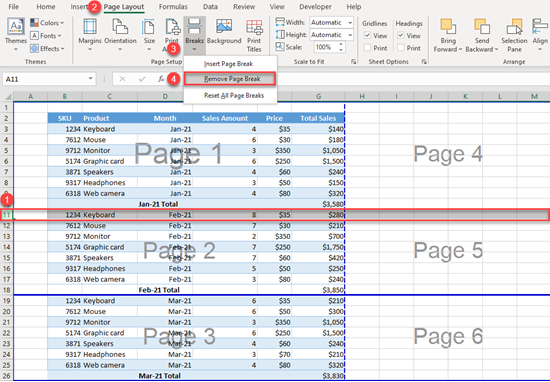
Task: Click the Jan-21 Total cell
Action: 158,204
